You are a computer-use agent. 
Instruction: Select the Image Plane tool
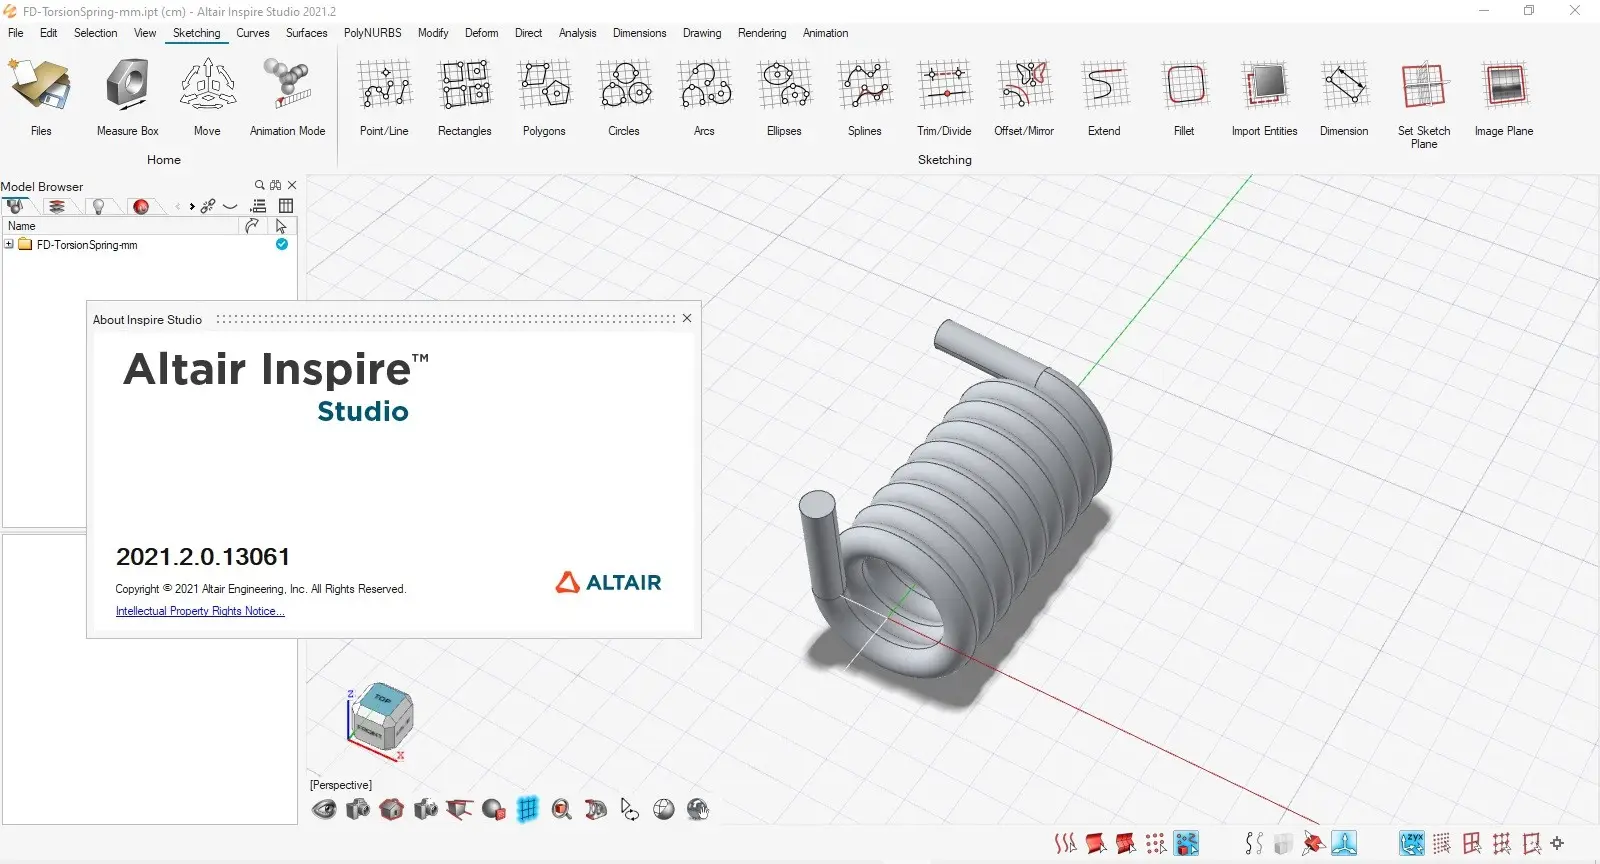point(1503,87)
